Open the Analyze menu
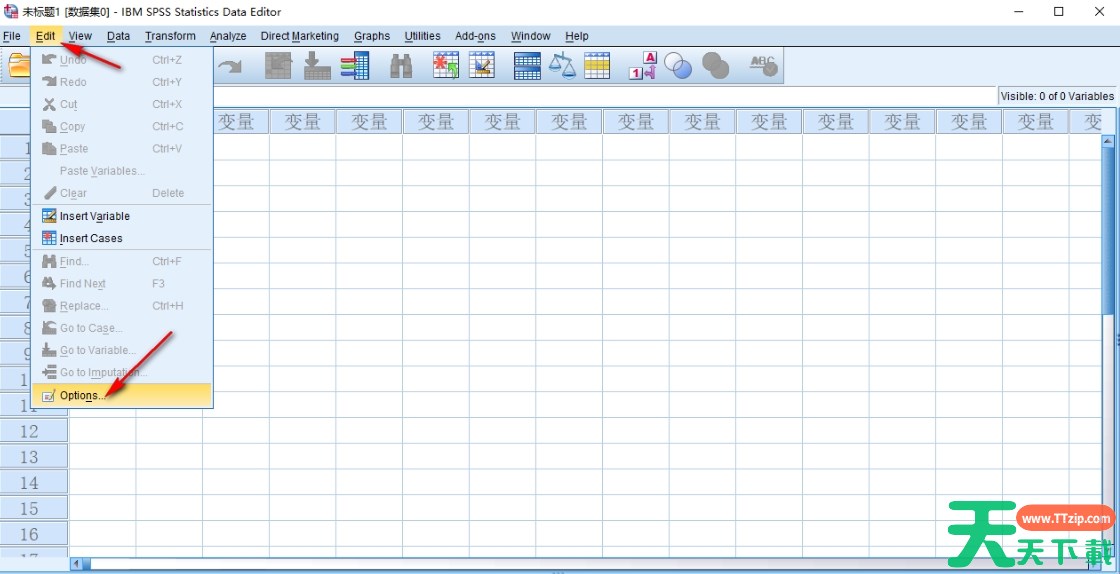The width and height of the screenshot is (1120, 574). 228,36
